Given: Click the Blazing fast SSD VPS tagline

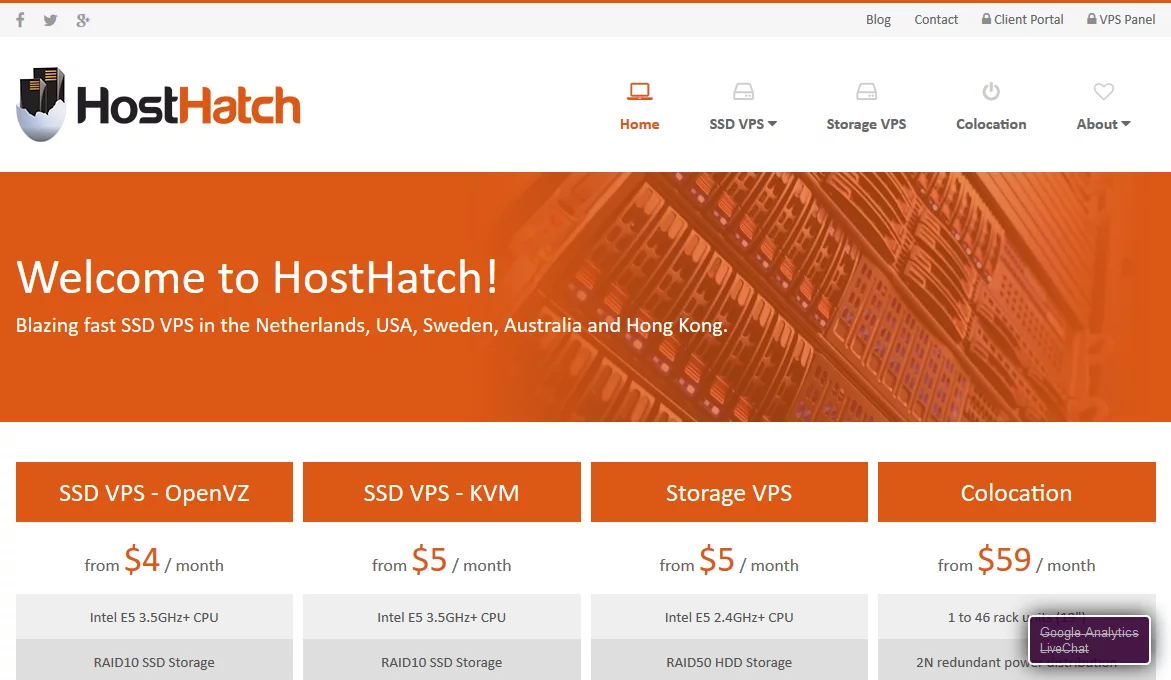Looking at the screenshot, I should tap(371, 325).
